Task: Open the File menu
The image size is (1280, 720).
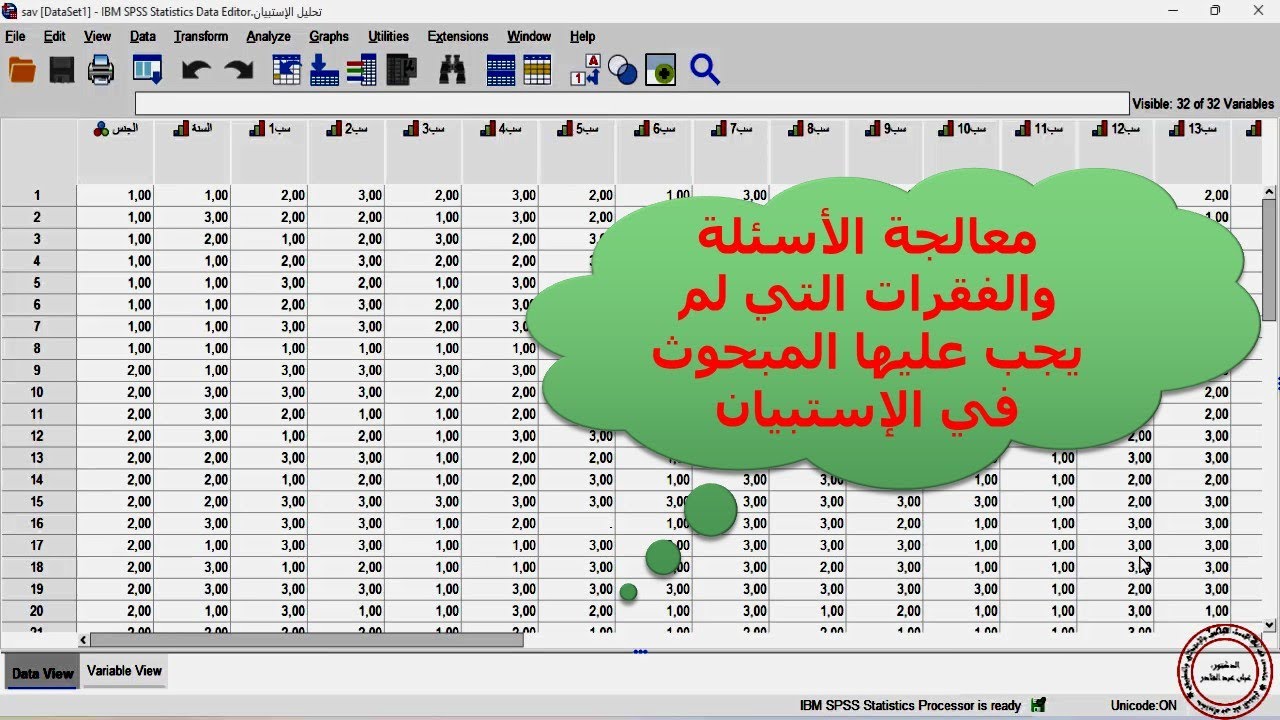Action: [15, 36]
